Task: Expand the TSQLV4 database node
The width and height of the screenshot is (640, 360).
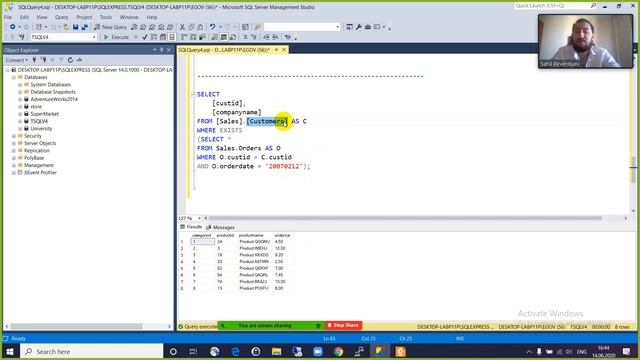Action: pos(20,121)
